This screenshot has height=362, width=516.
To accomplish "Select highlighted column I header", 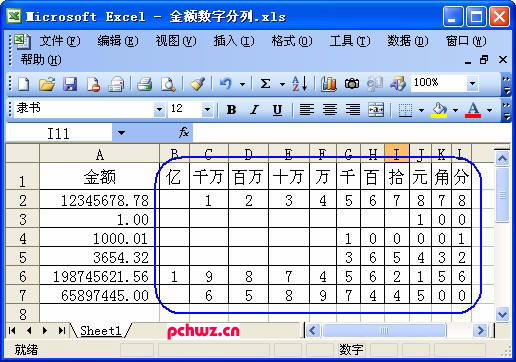I will coord(397,154).
